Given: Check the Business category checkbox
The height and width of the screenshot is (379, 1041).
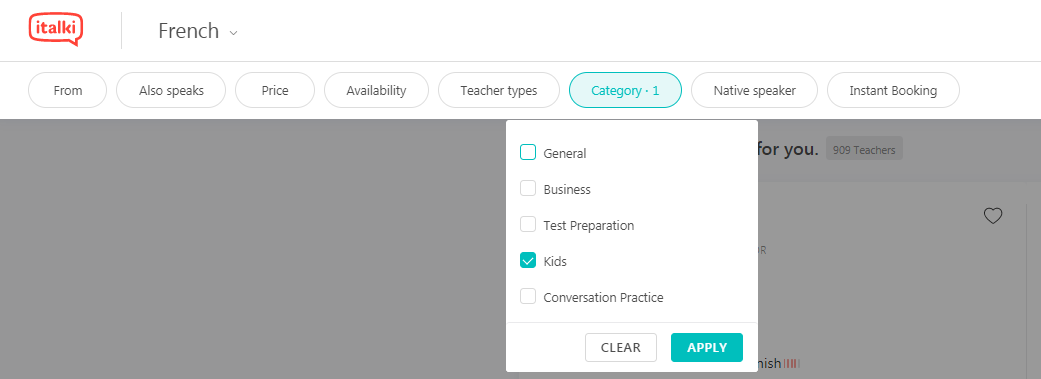Looking at the screenshot, I should [x=528, y=189].
